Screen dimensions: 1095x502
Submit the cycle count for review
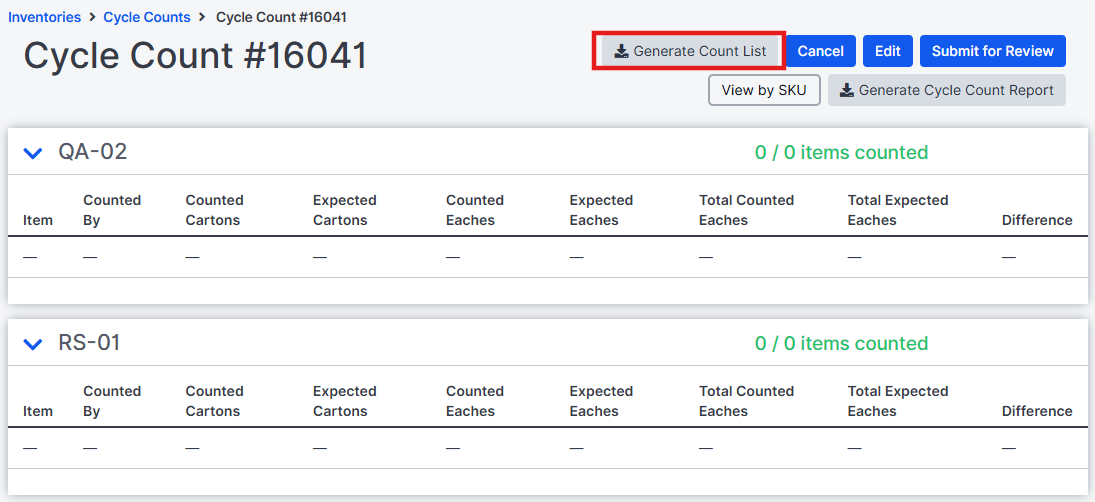click(x=992, y=51)
